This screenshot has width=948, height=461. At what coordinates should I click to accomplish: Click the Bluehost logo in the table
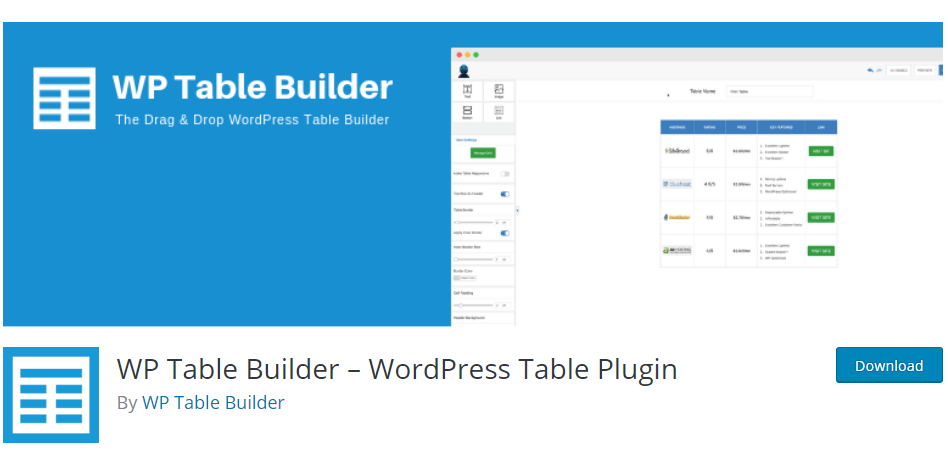(x=677, y=184)
